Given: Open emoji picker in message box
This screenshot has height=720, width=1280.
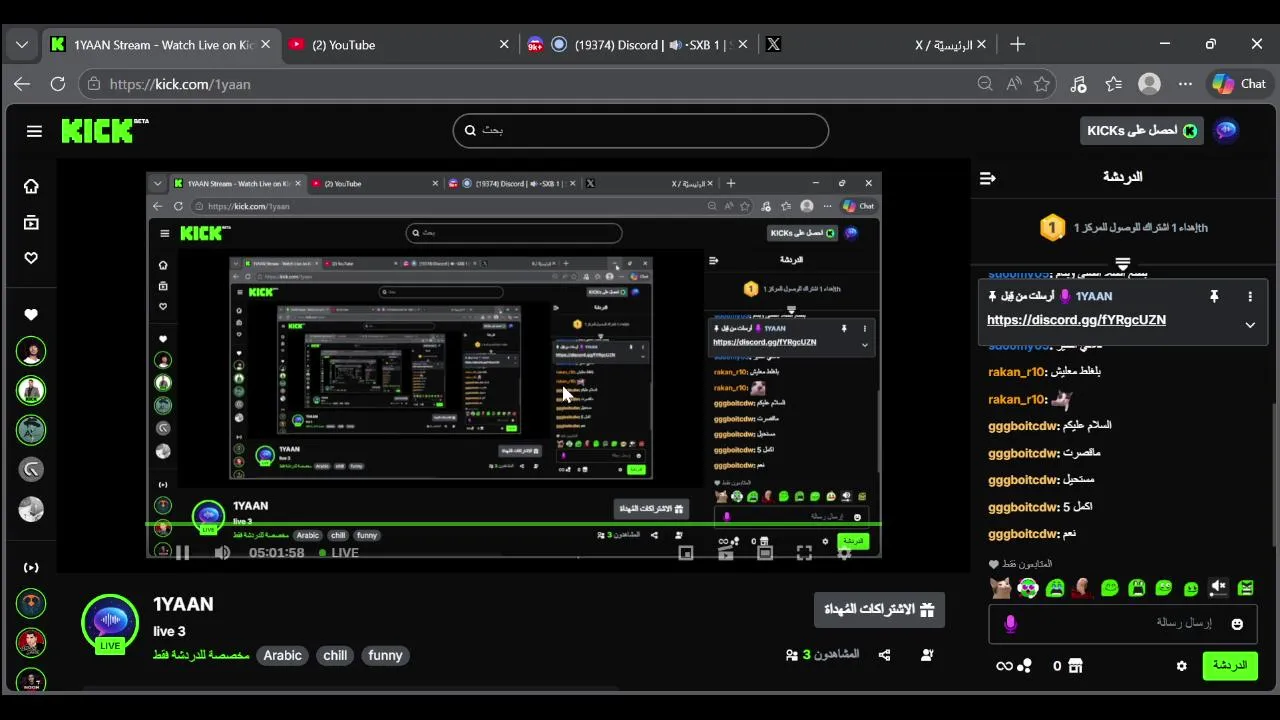Looking at the screenshot, I should [1237, 623].
